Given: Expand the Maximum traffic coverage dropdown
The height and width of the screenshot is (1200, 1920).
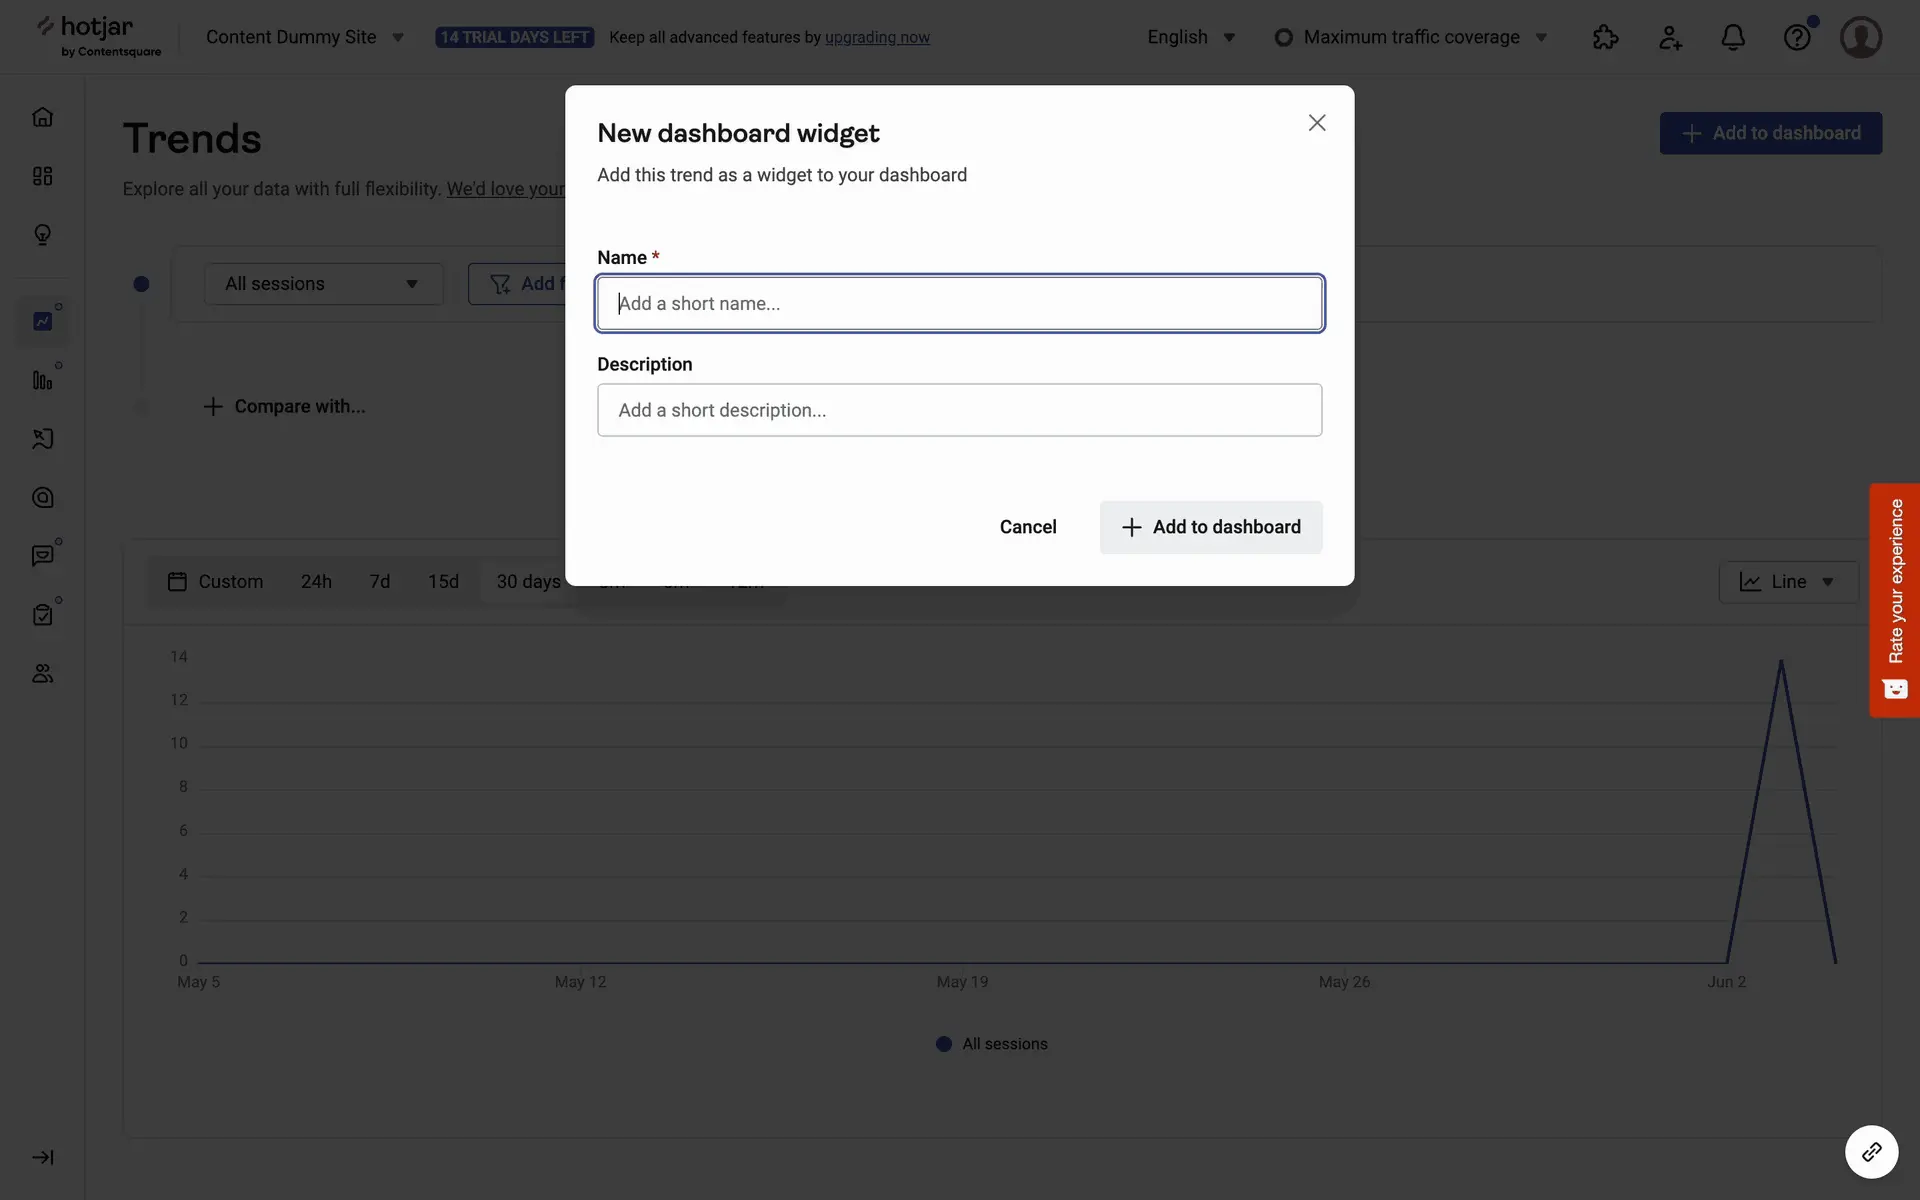Looking at the screenshot, I should pyautogui.click(x=1411, y=37).
